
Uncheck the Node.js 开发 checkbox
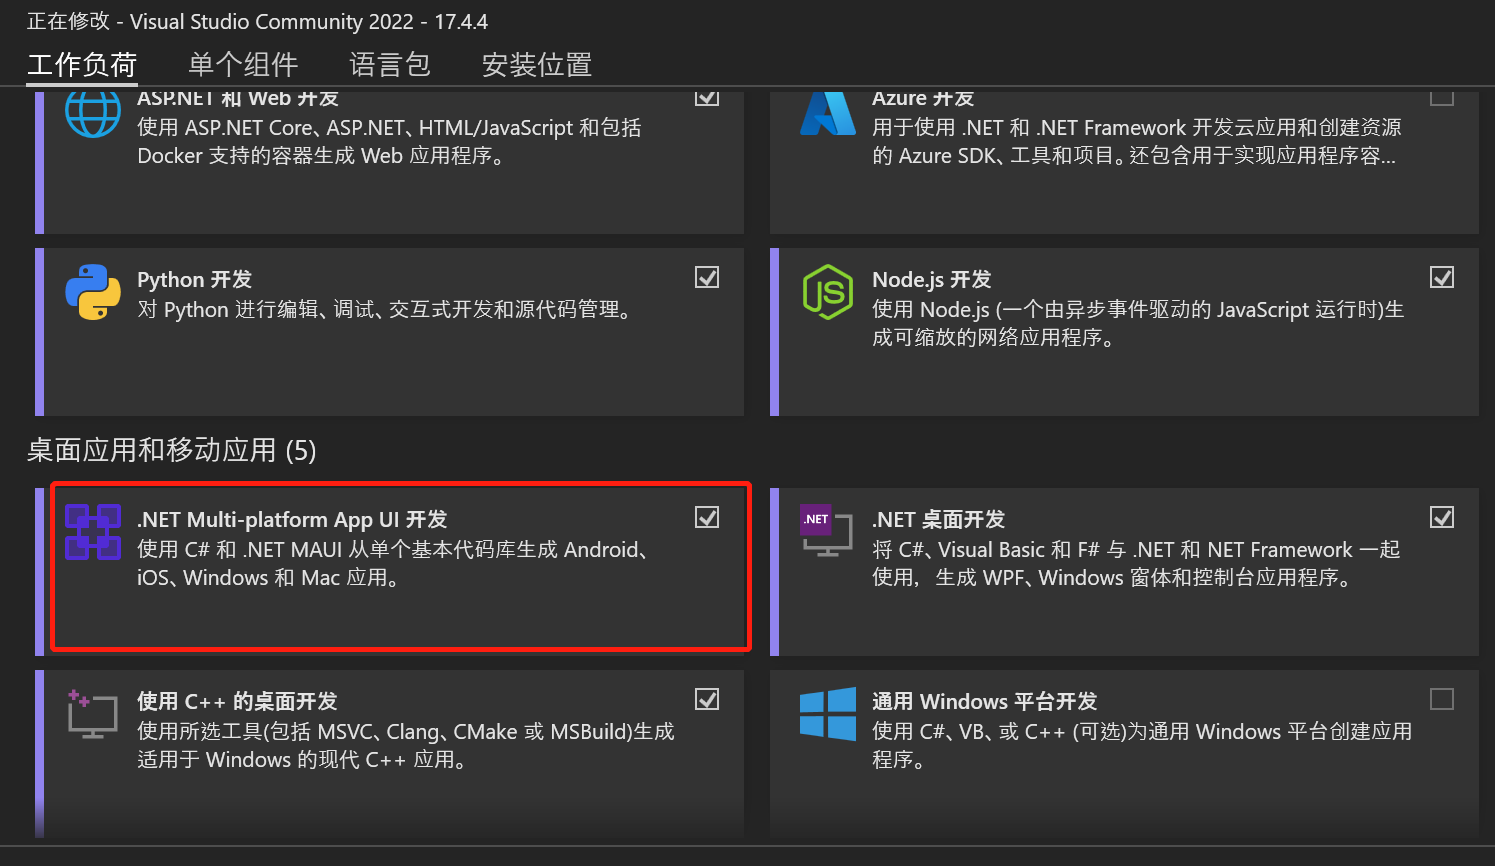pyautogui.click(x=1442, y=277)
